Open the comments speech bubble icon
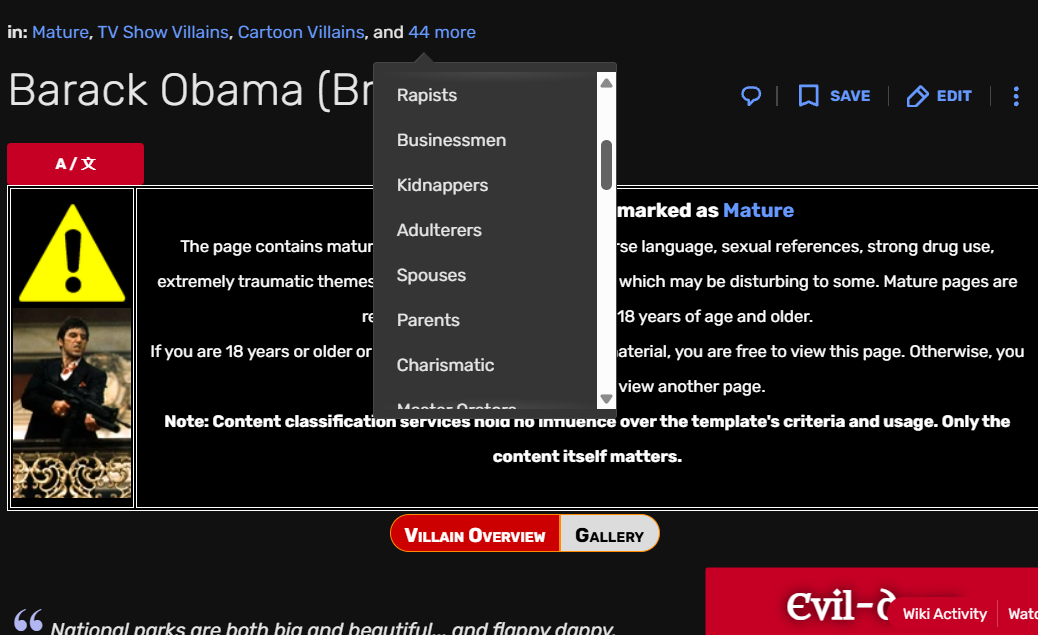Viewport: 1038px width, 635px height. pos(751,96)
